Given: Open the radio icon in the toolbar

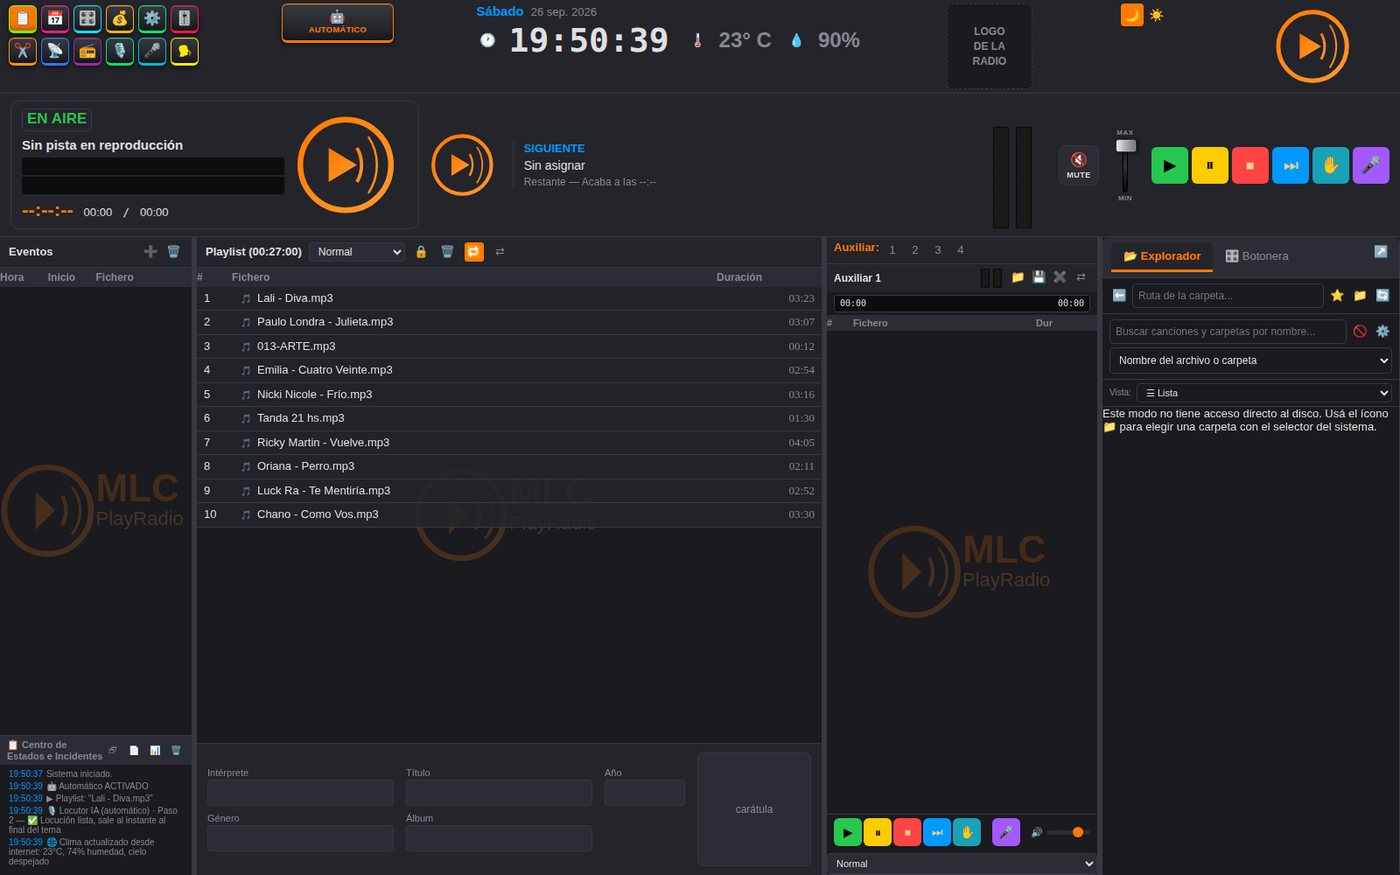Looking at the screenshot, I should point(87,51).
